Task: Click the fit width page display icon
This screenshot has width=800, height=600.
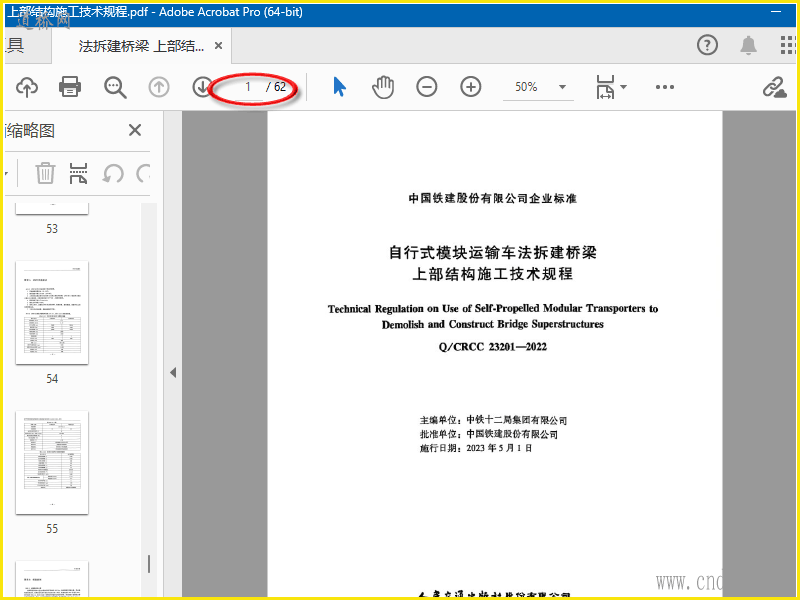Action: [605, 87]
